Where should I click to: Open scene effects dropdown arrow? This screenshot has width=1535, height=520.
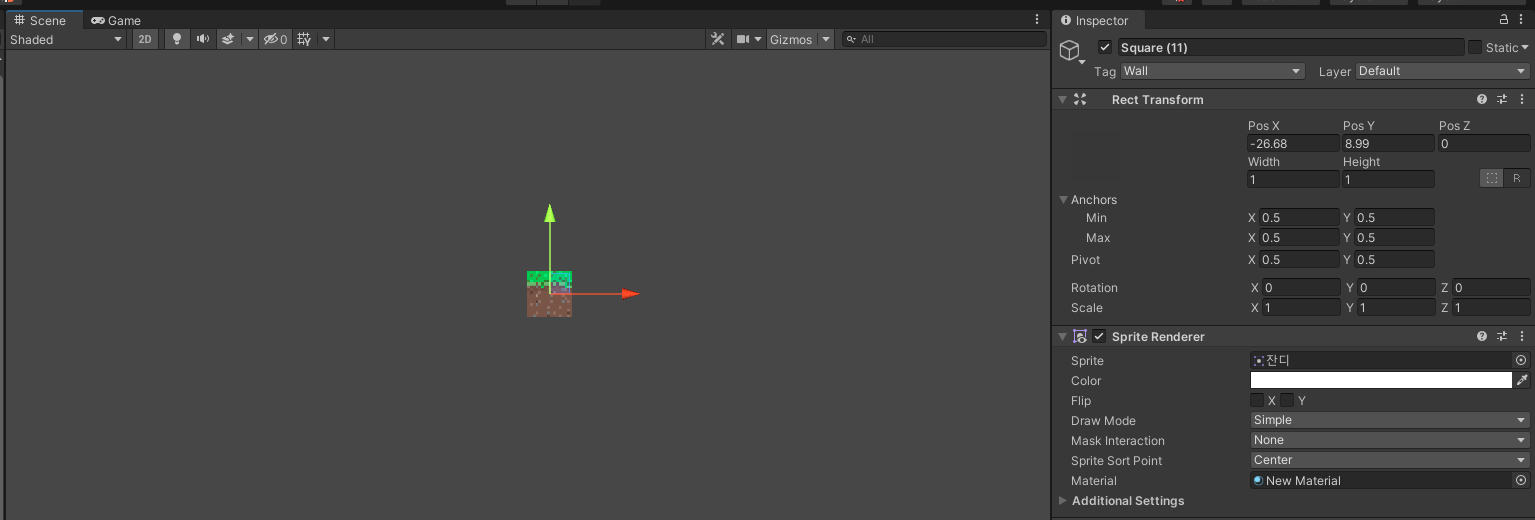coord(250,39)
